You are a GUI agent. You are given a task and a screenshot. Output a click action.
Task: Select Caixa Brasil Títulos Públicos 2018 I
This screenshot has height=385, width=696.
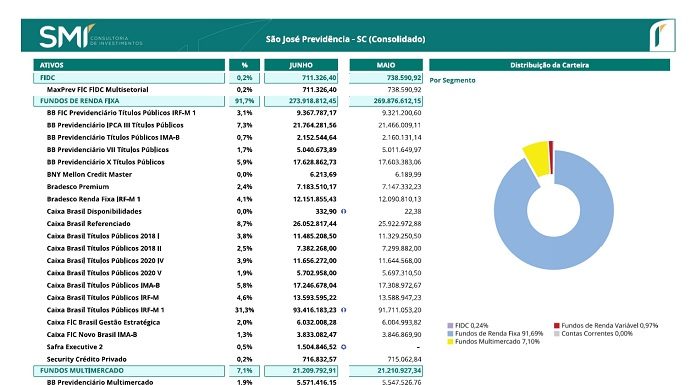[103, 236]
